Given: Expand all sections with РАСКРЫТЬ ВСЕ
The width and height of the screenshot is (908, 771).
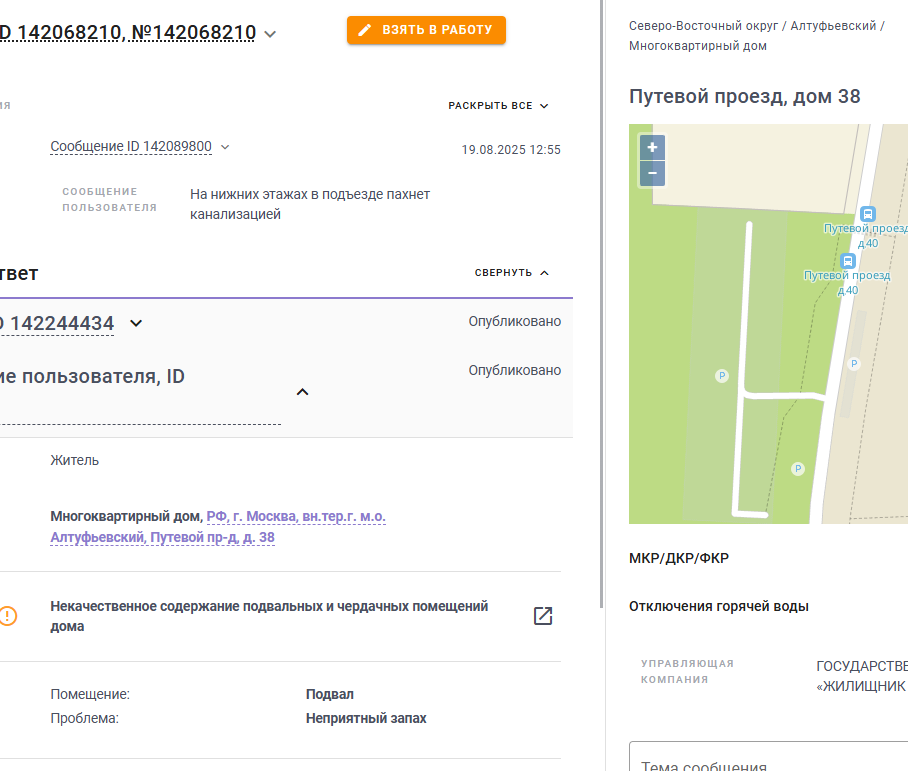Looking at the screenshot, I should click(498, 106).
